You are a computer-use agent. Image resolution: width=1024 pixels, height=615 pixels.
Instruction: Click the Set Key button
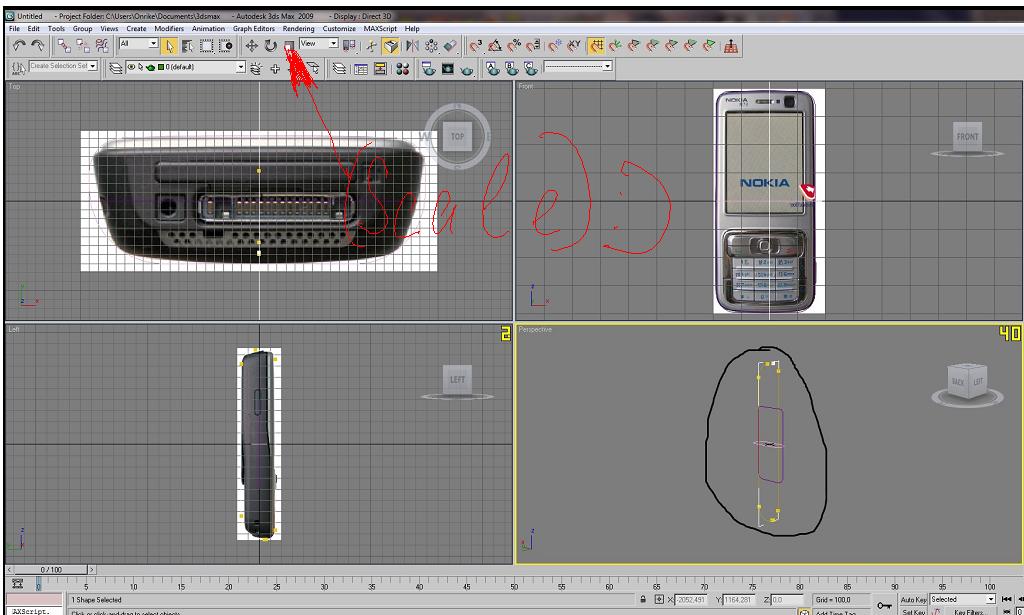click(913, 611)
